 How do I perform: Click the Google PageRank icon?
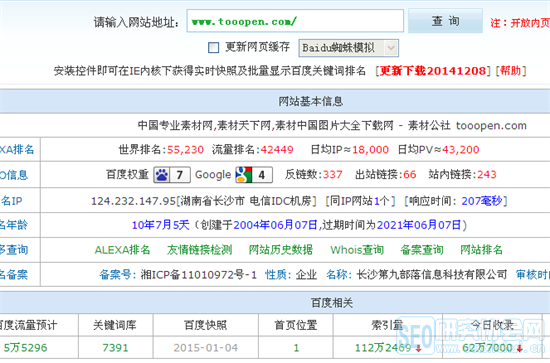244,175
